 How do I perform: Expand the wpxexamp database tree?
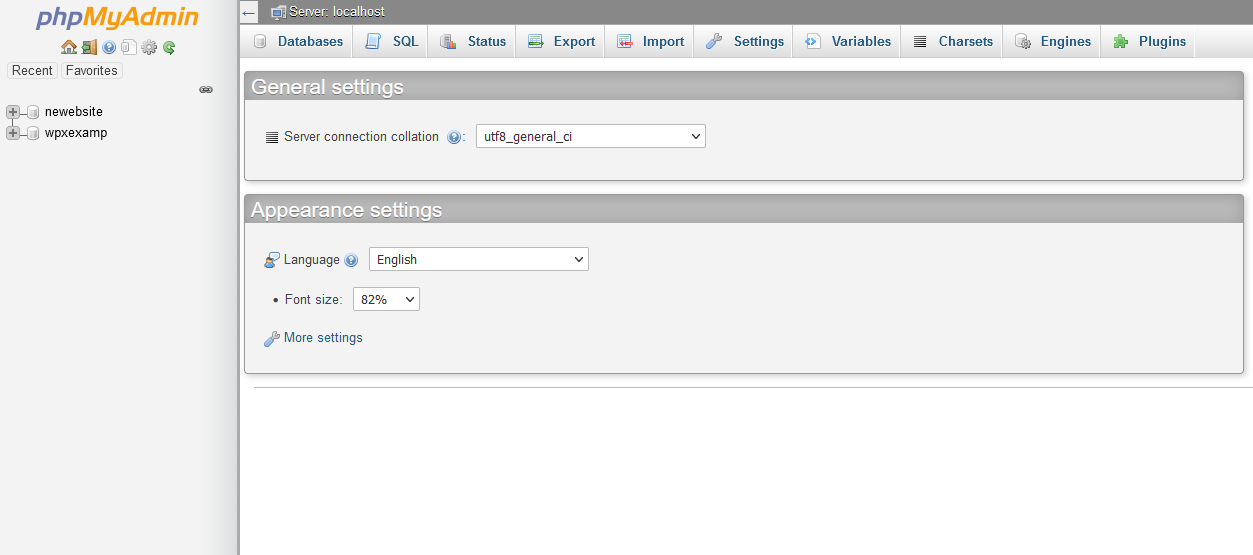pos(13,133)
